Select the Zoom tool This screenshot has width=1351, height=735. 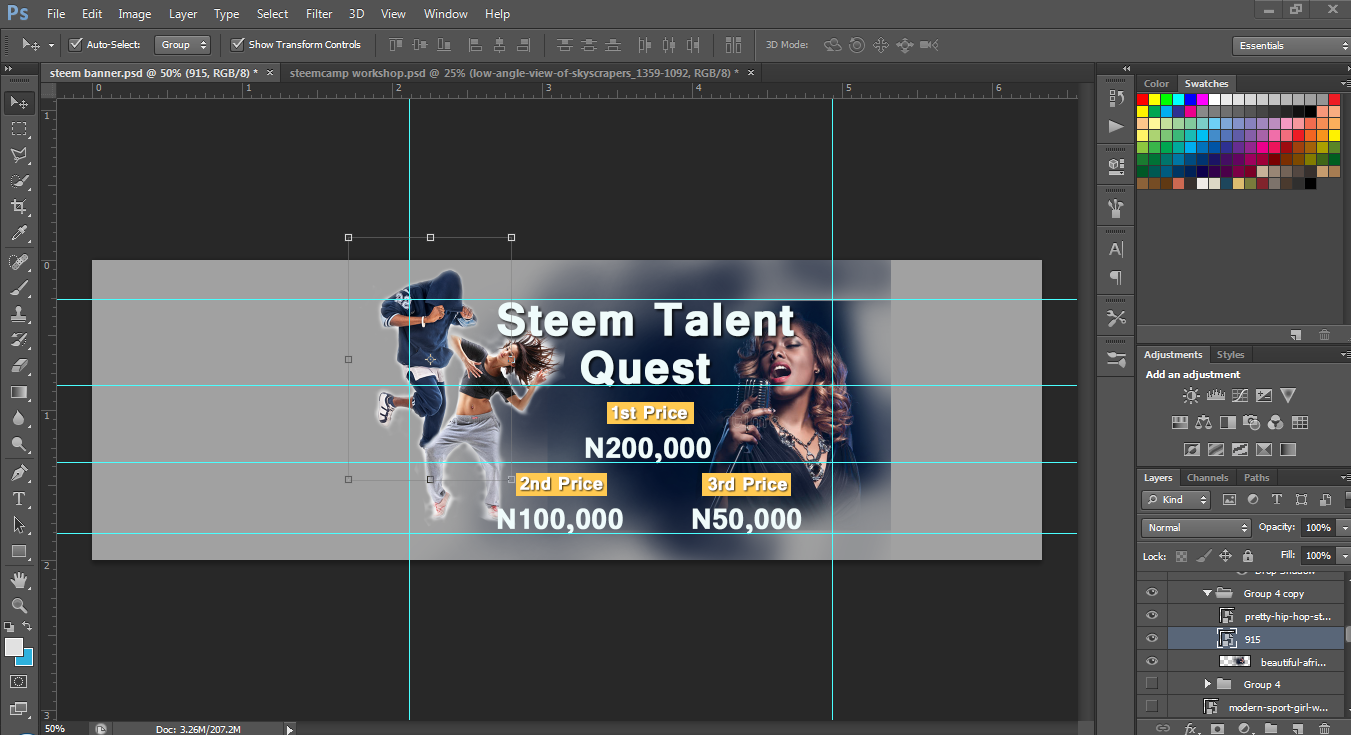19,605
